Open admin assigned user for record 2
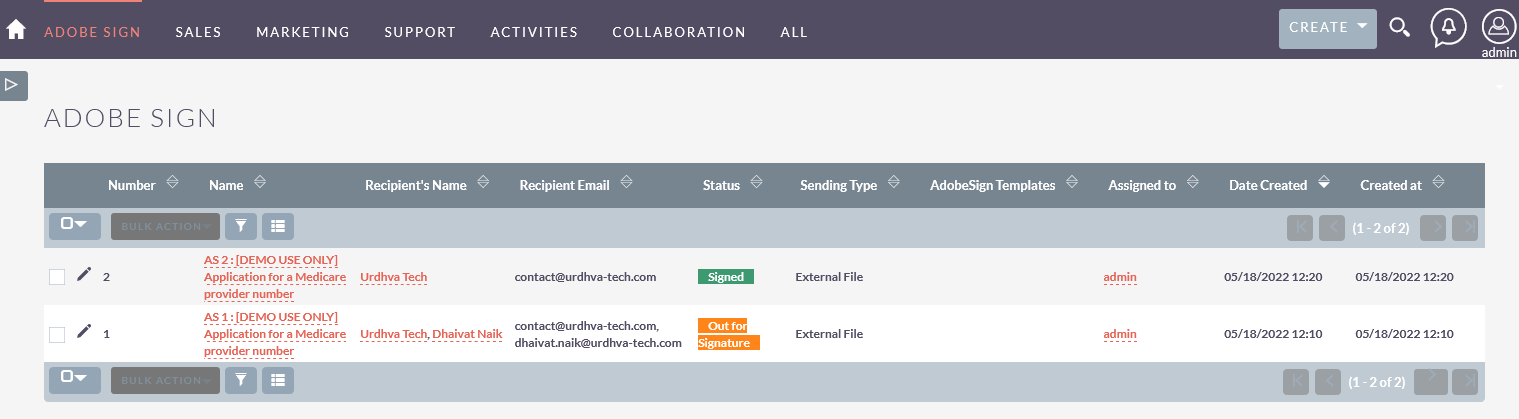 pyautogui.click(x=1120, y=277)
